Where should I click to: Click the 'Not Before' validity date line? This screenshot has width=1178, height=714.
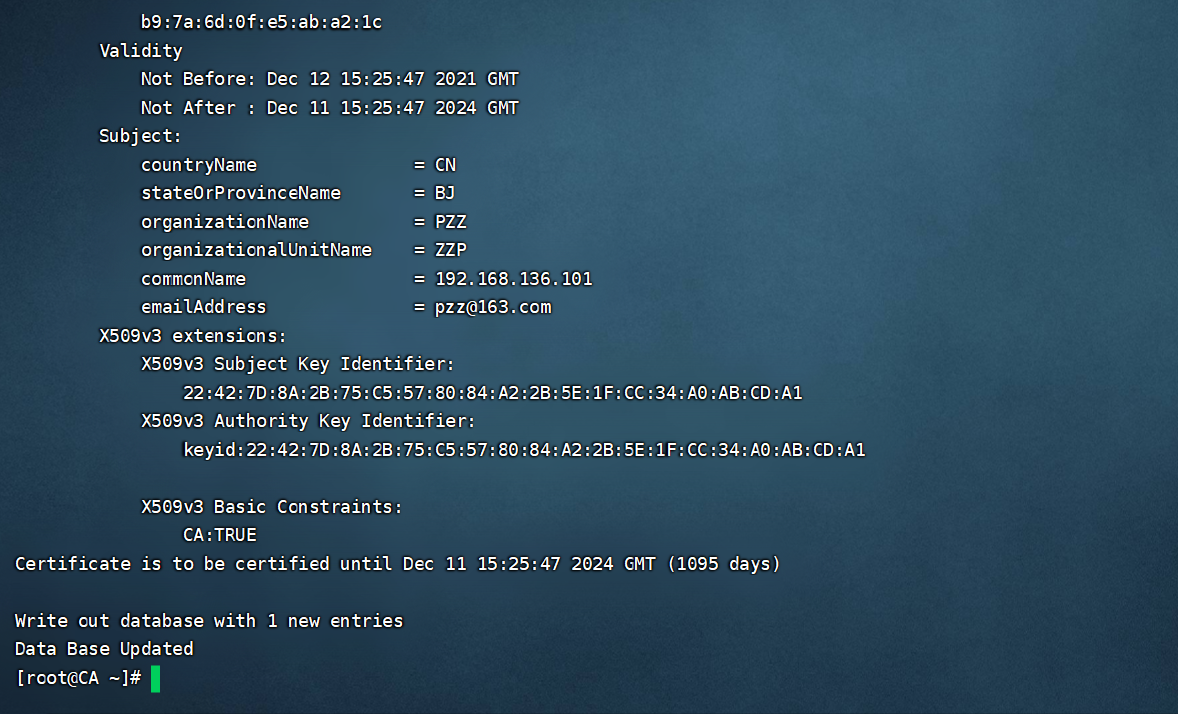(330, 79)
